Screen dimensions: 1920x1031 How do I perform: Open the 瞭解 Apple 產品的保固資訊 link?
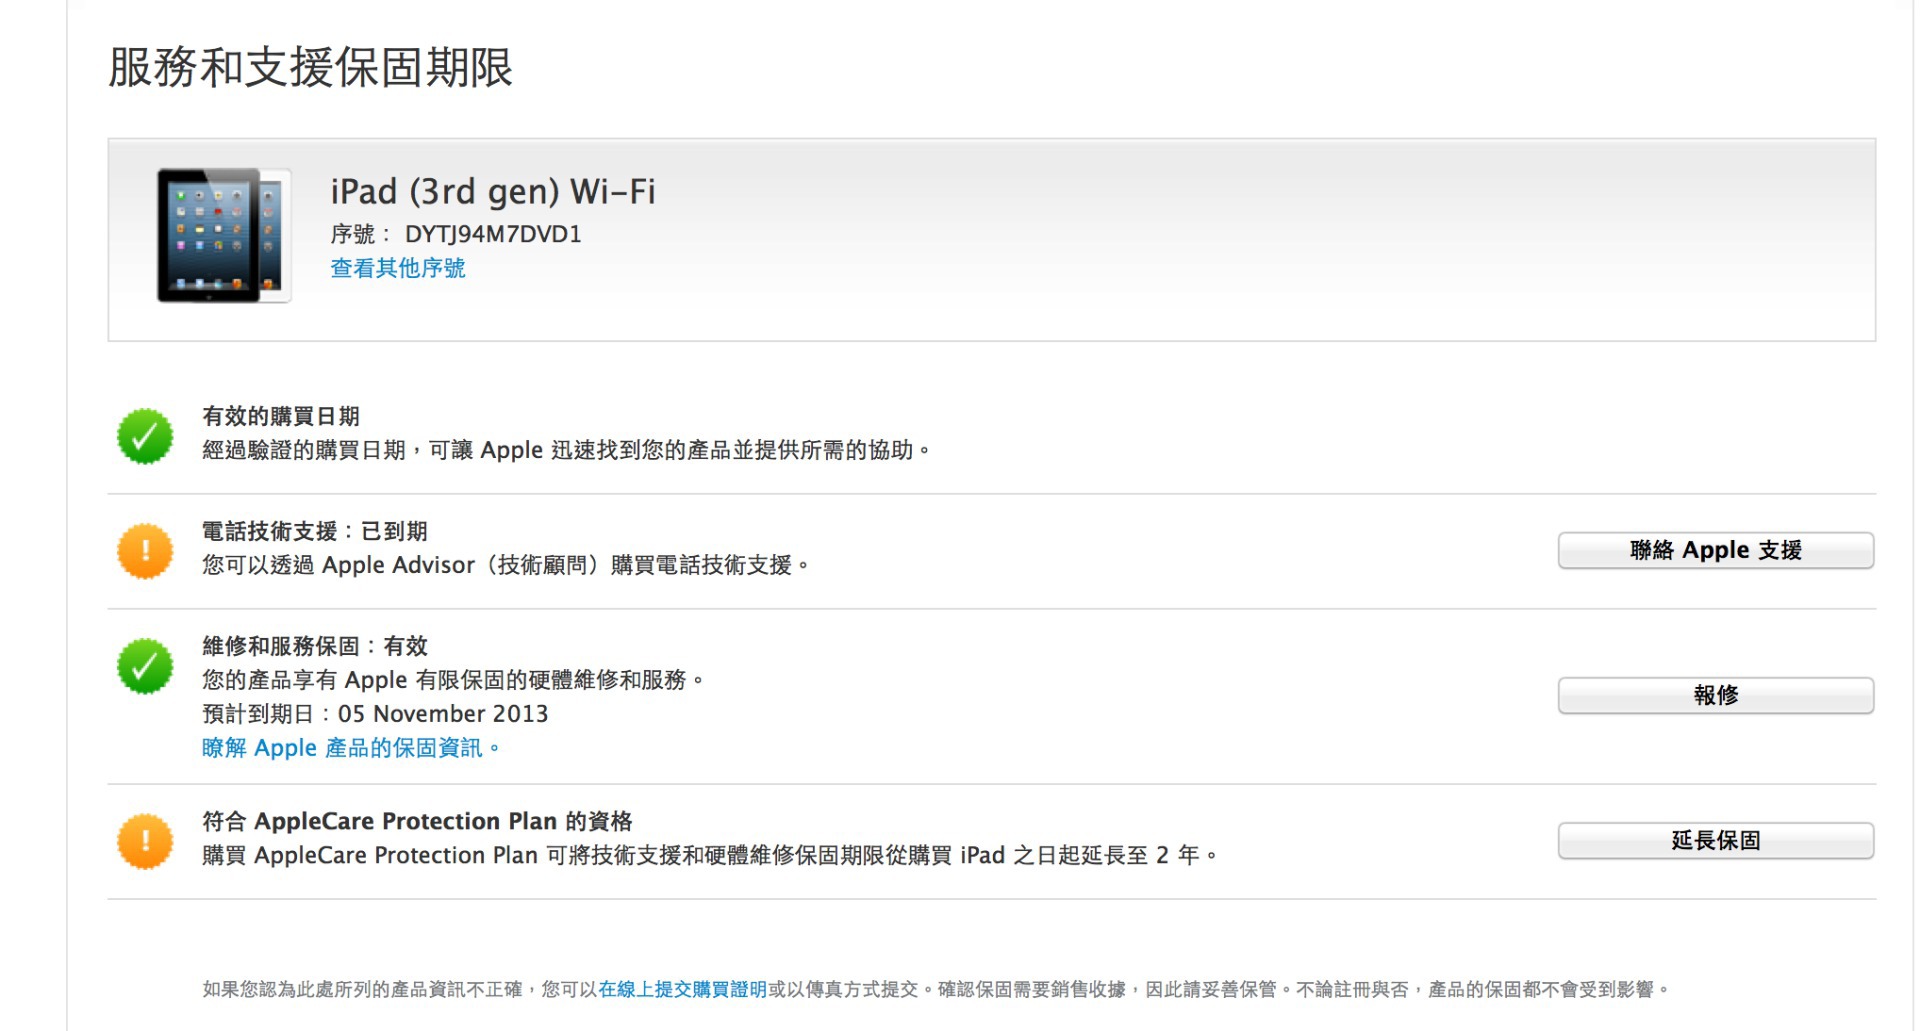[x=349, y=748]
